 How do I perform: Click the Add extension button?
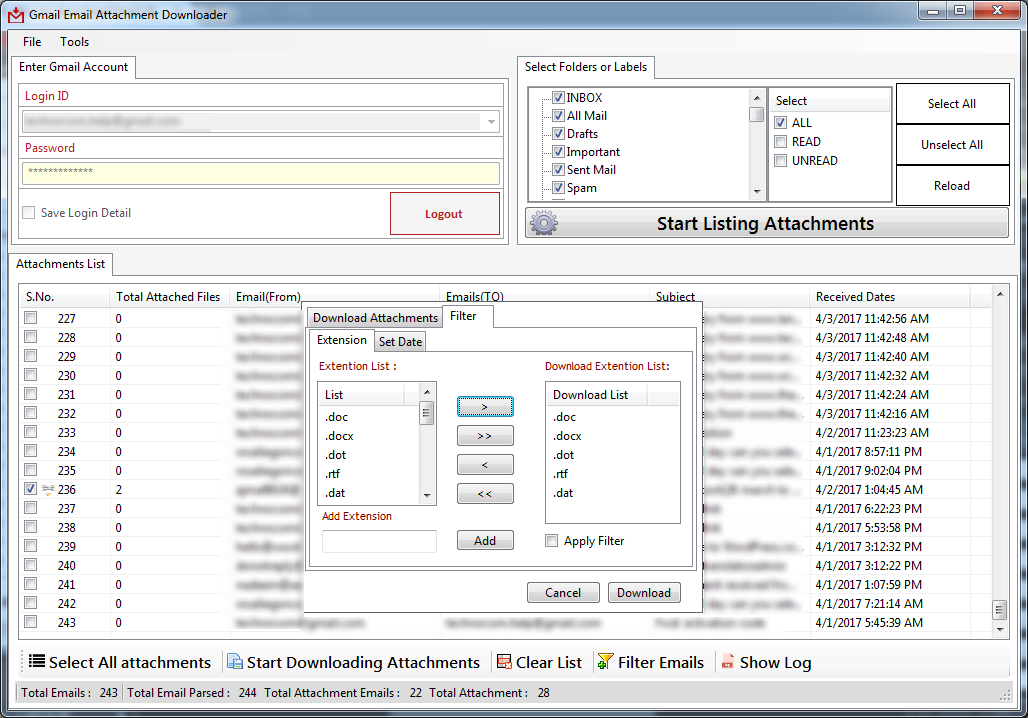(485, 540)
